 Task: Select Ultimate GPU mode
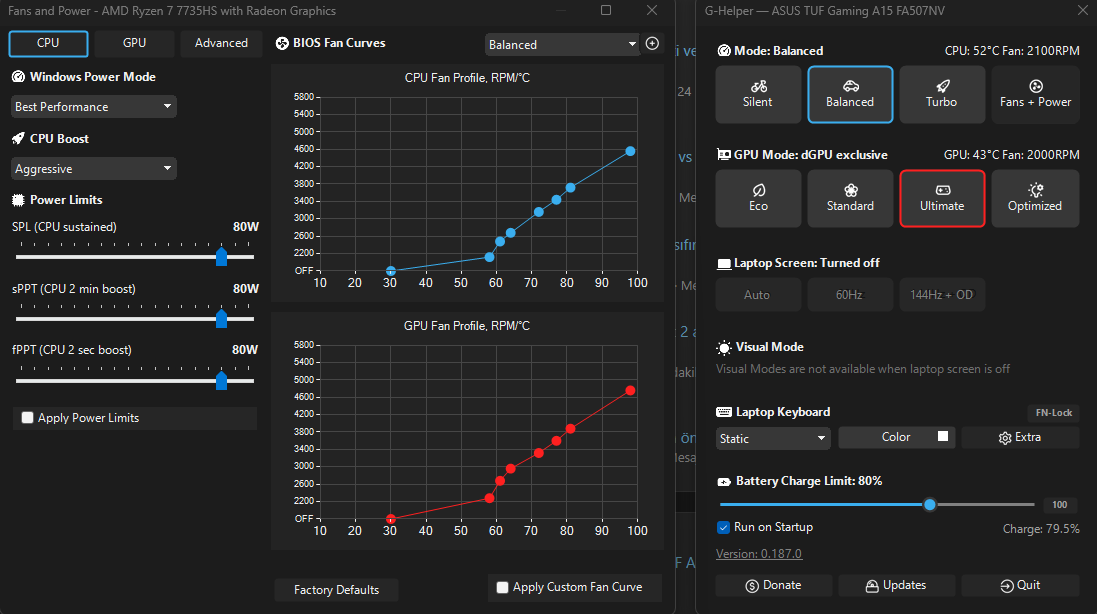tap(942, 199)
